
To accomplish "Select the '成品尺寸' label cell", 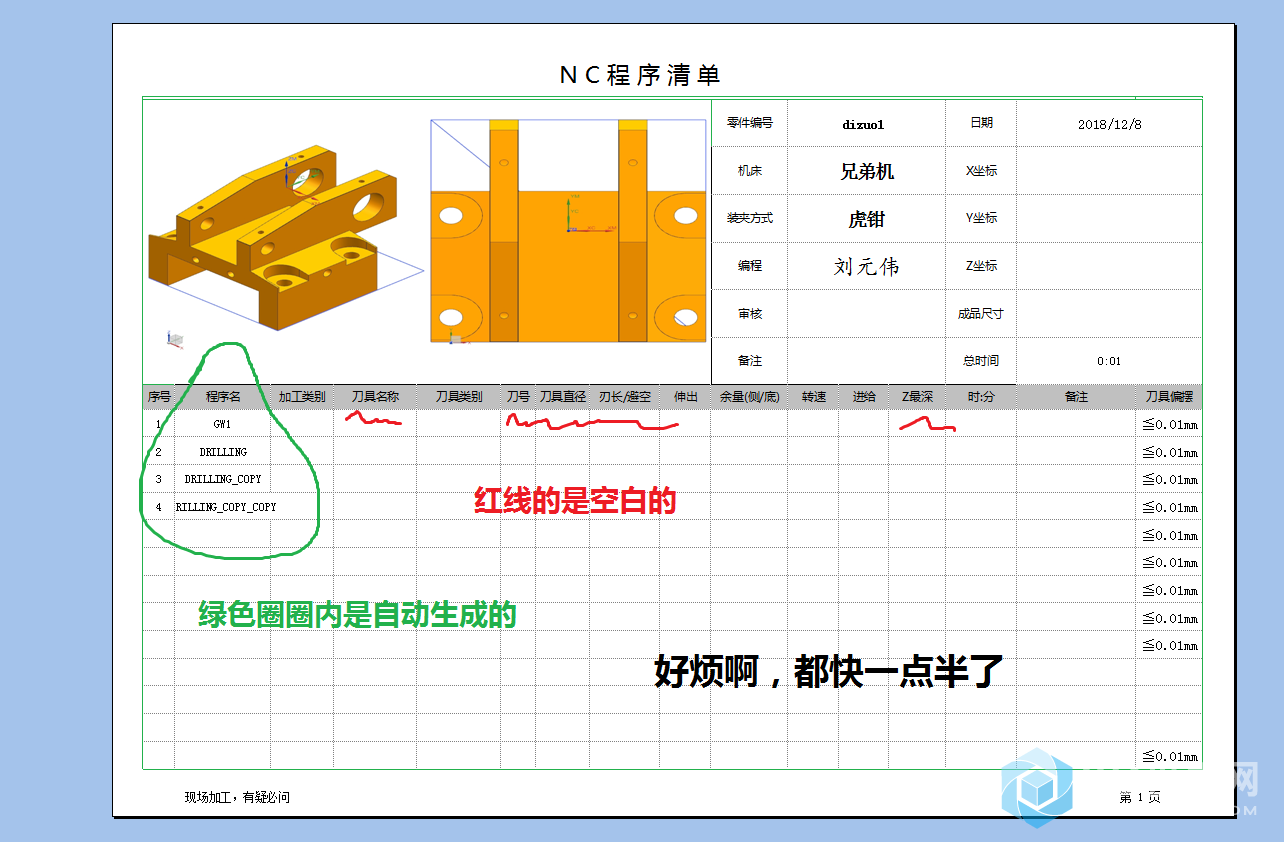I will 981,314.
